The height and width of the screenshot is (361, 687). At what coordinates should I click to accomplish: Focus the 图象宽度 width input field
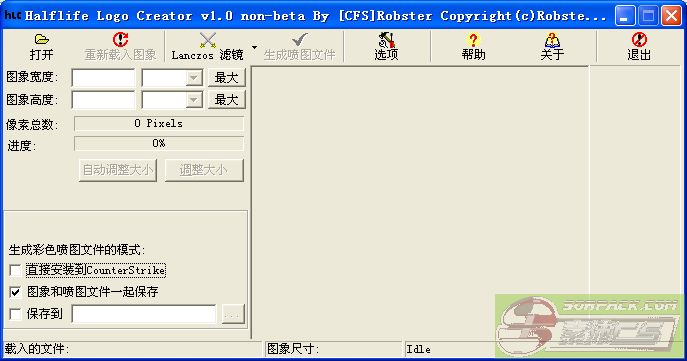point(103,78)
